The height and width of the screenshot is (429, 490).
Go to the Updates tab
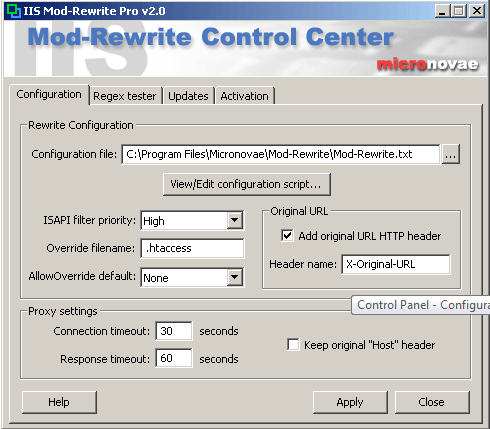(188, 96)
